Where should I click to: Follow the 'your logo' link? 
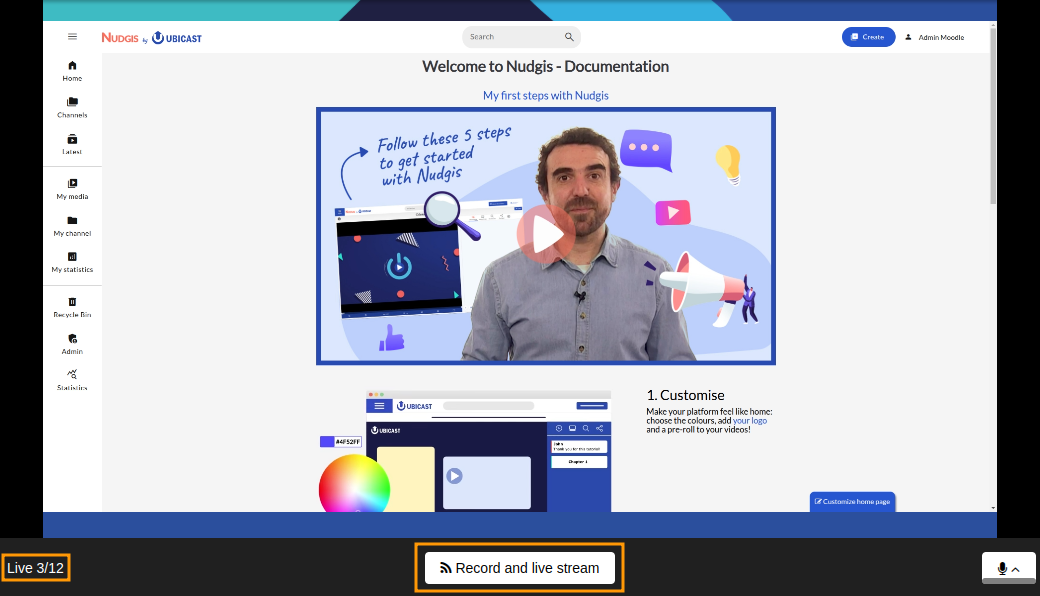749,421
